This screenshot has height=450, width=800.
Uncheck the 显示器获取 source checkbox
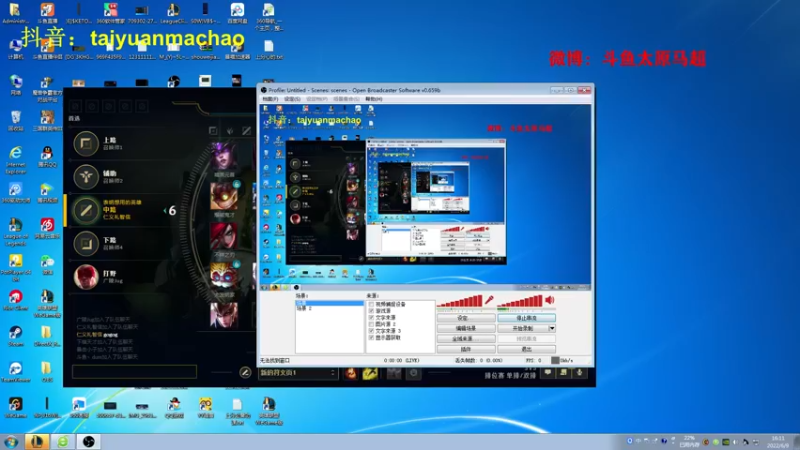(371, 337)
